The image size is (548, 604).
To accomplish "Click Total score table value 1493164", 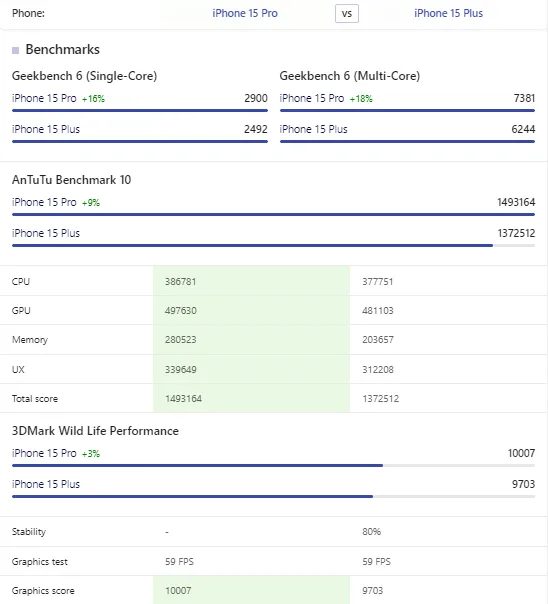I will [x=183, y=399].
